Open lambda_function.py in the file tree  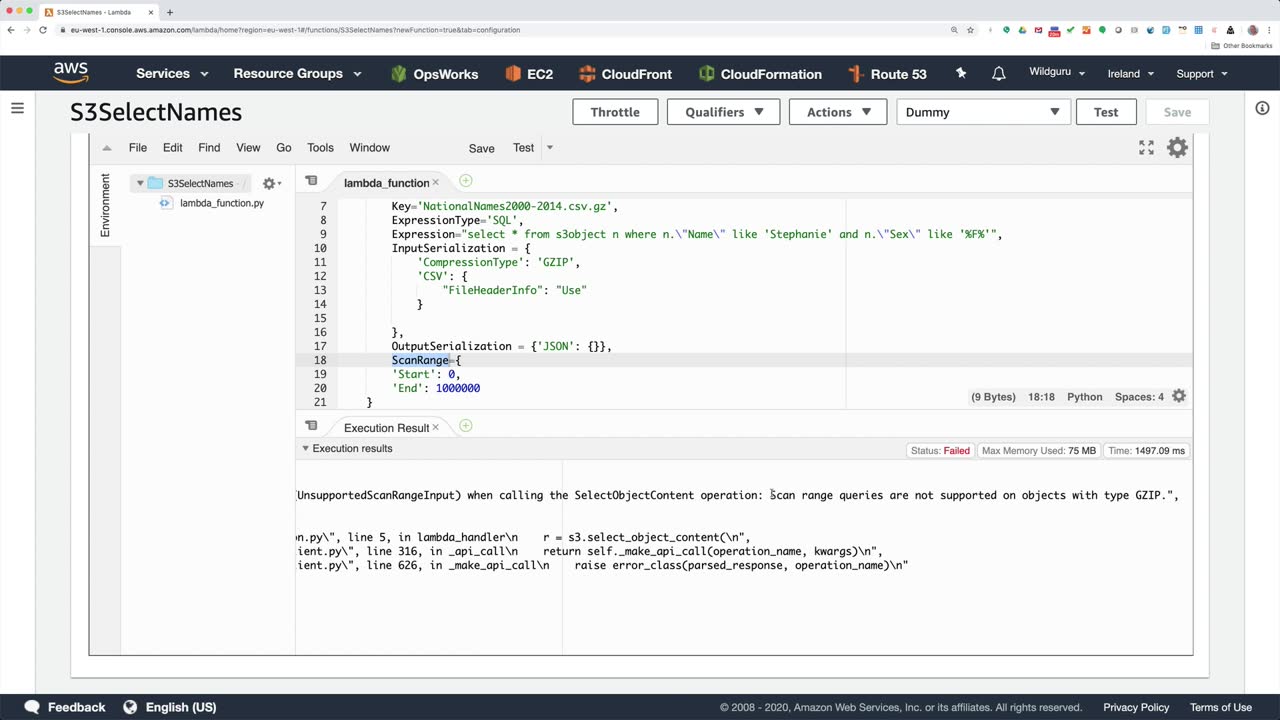221,203
